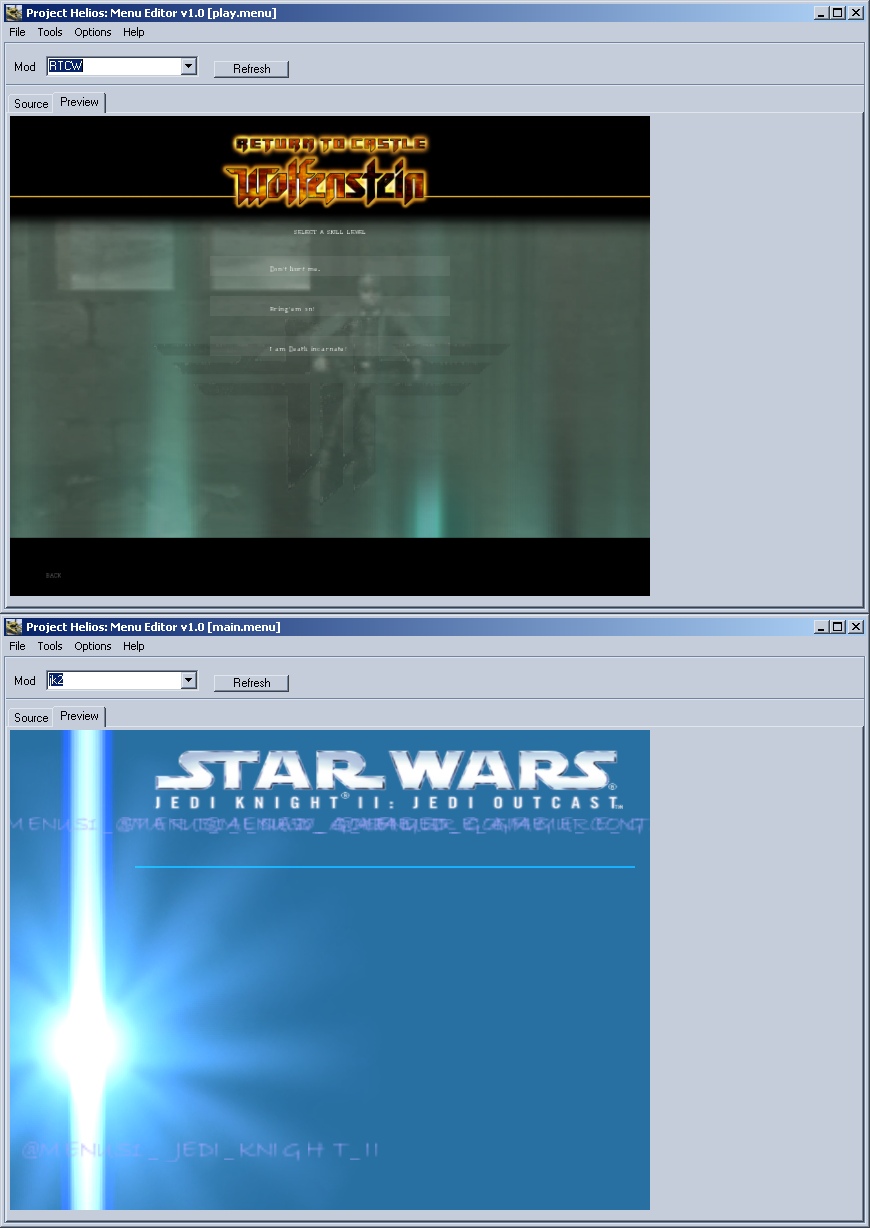870x1228 pixels.
Task: Choose "I am Death incarnate!" skill level
Action: coord(330,347)
